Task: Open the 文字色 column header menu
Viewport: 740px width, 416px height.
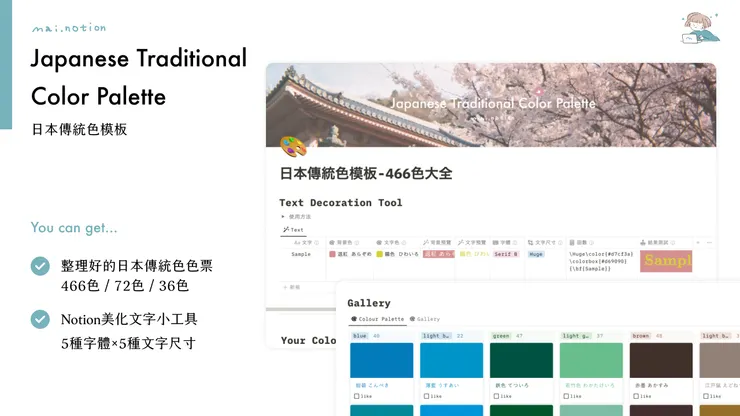Action: click(x=391, y=243)
